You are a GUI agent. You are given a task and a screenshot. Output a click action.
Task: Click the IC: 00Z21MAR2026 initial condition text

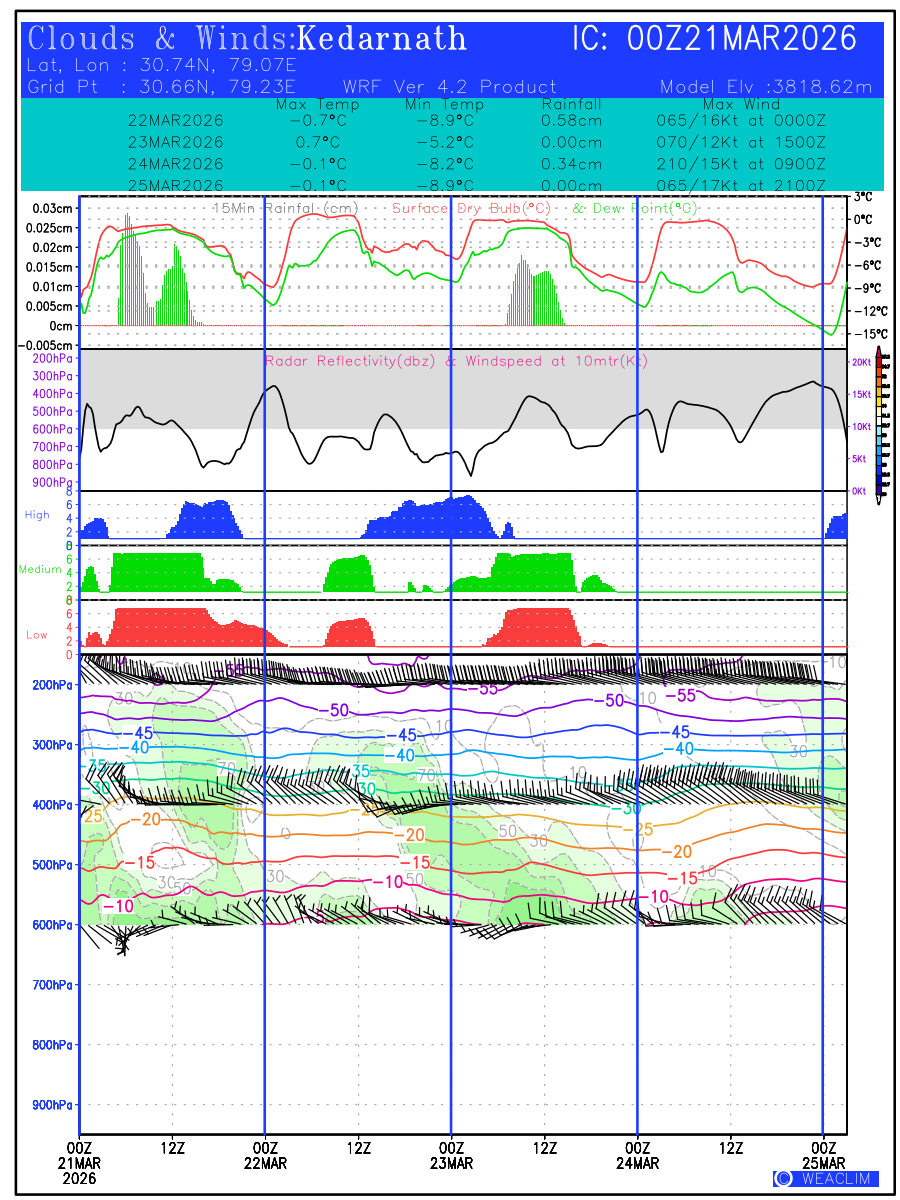pyautogui.click(x=714, y=39)
